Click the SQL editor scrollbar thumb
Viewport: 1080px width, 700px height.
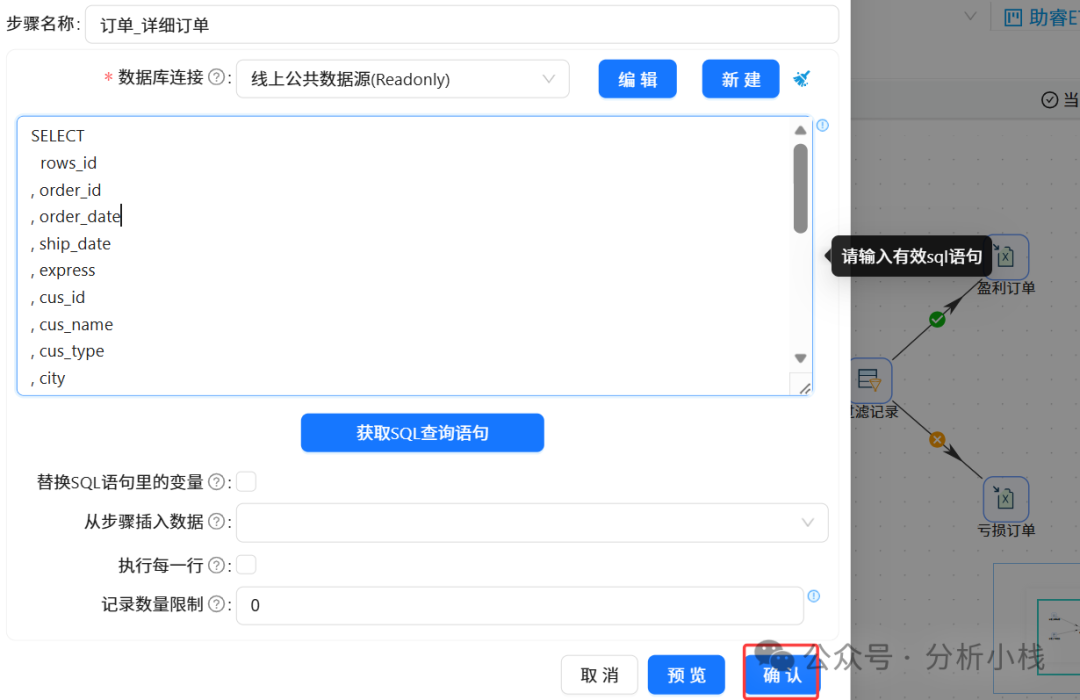coord(800,188)
